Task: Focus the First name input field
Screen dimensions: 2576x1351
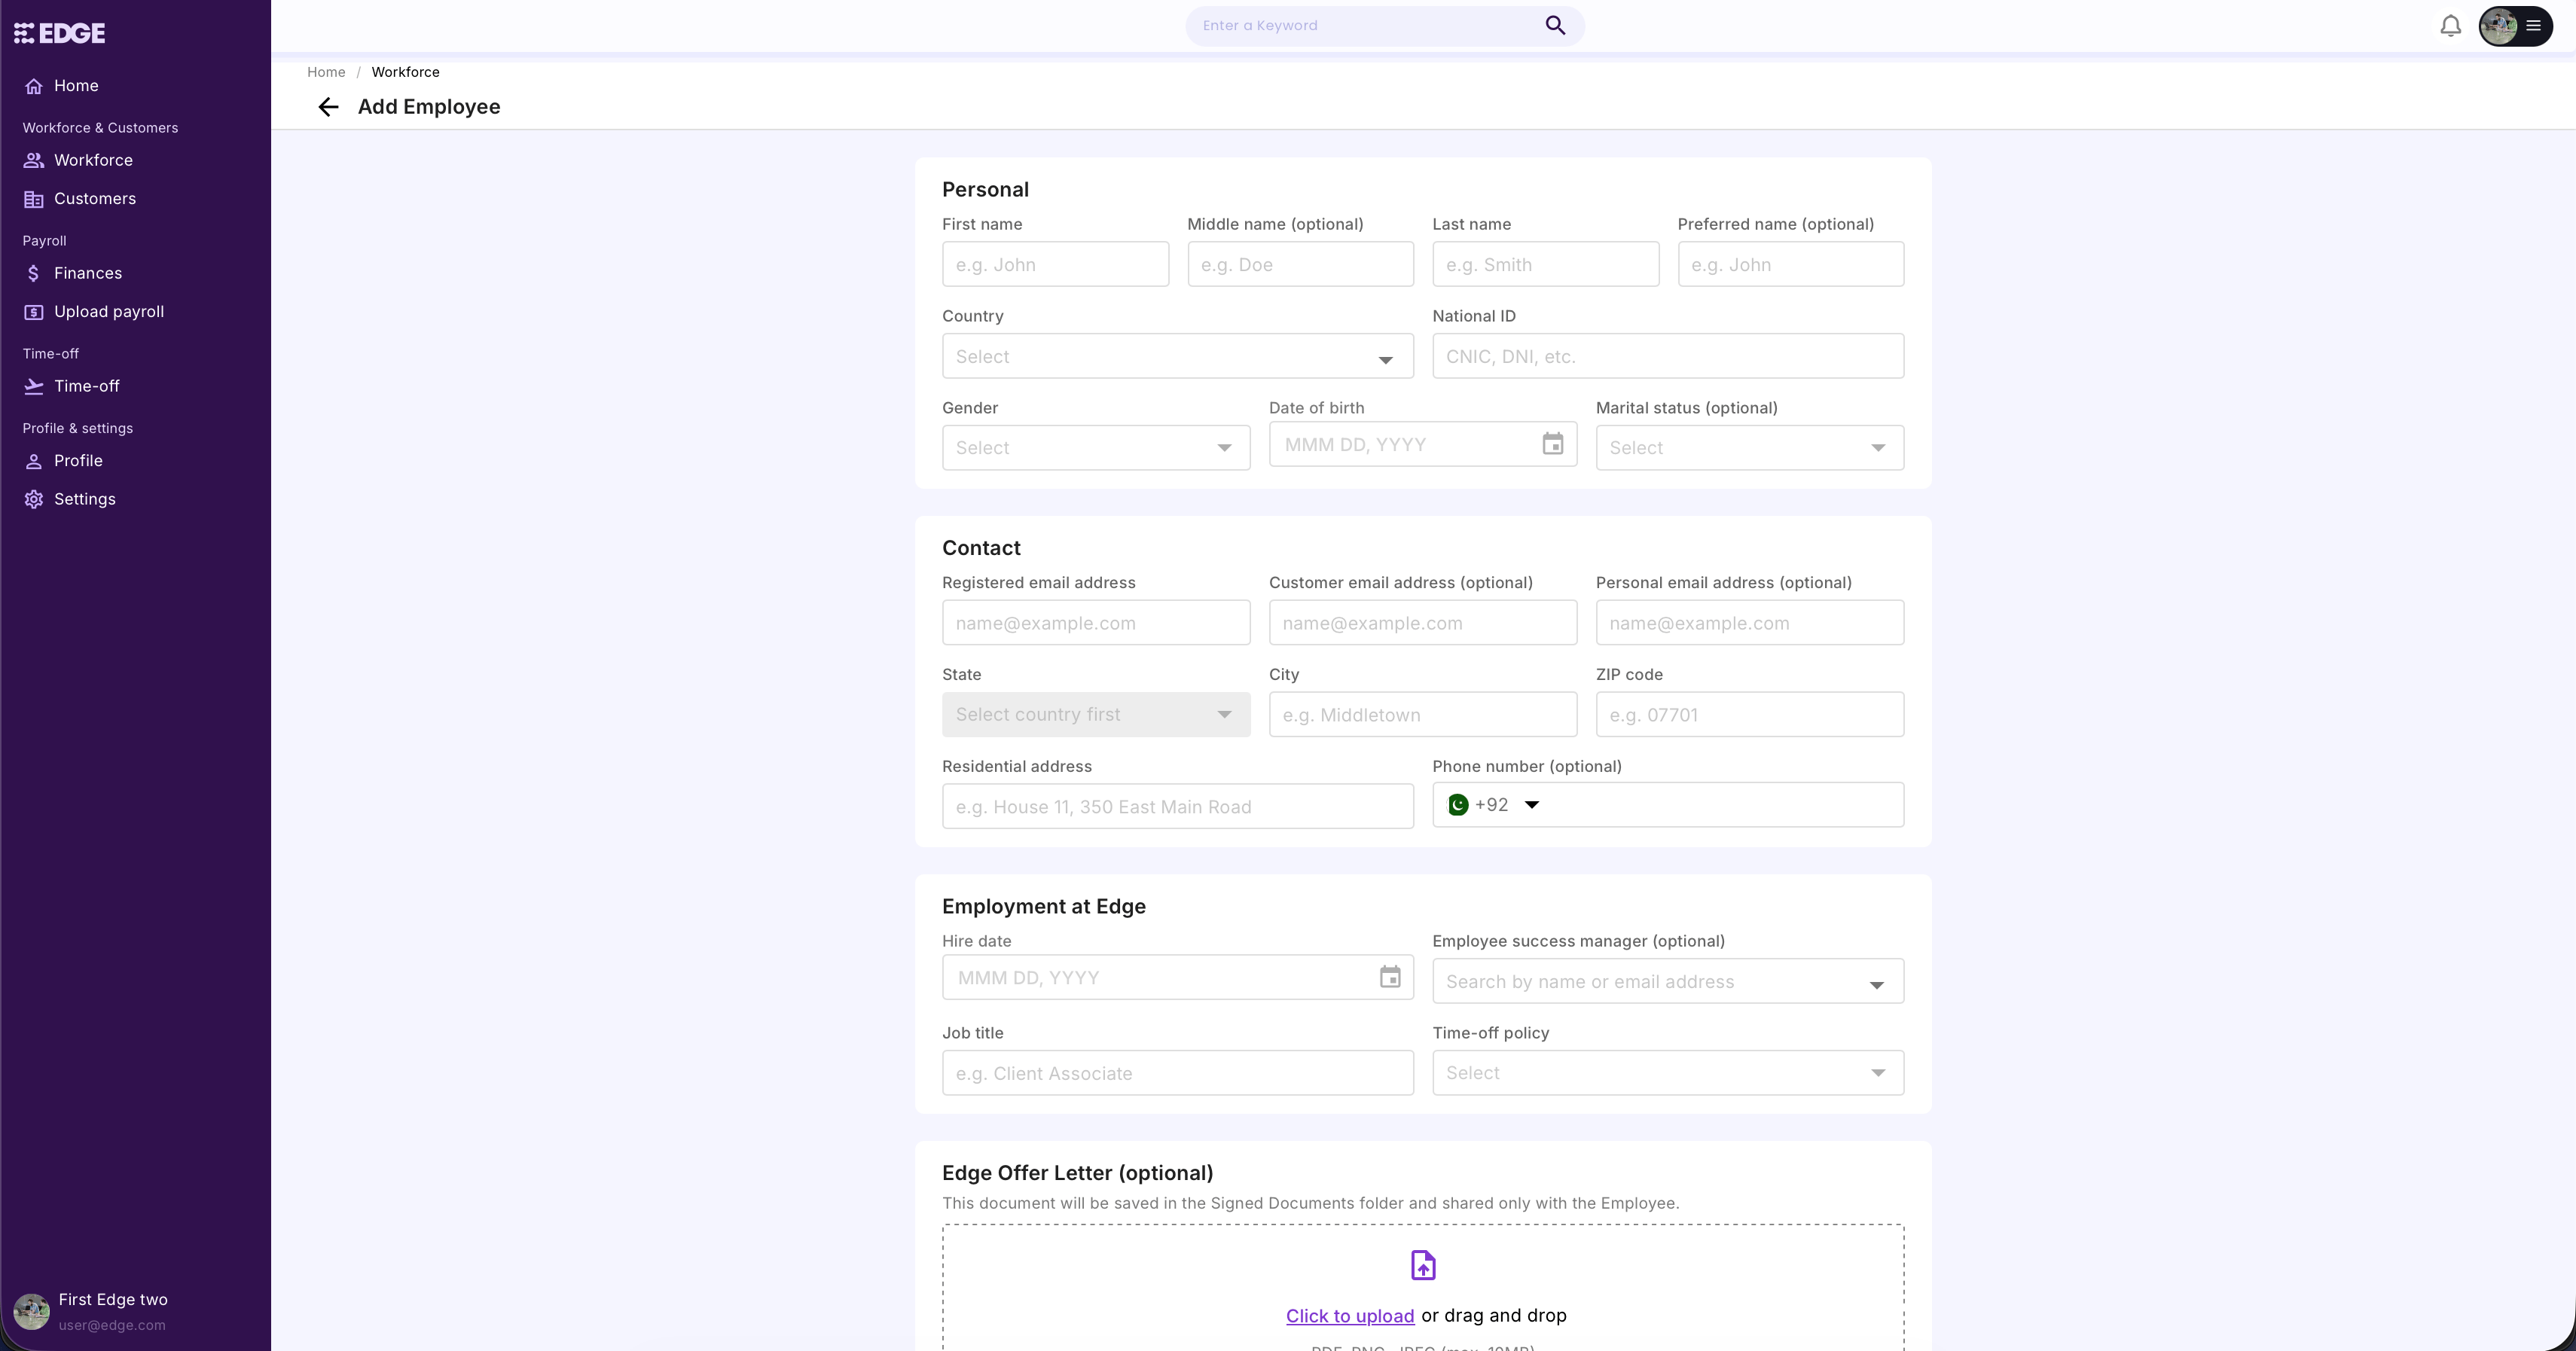Action: pyautogui.click(x=1054, y=265)
